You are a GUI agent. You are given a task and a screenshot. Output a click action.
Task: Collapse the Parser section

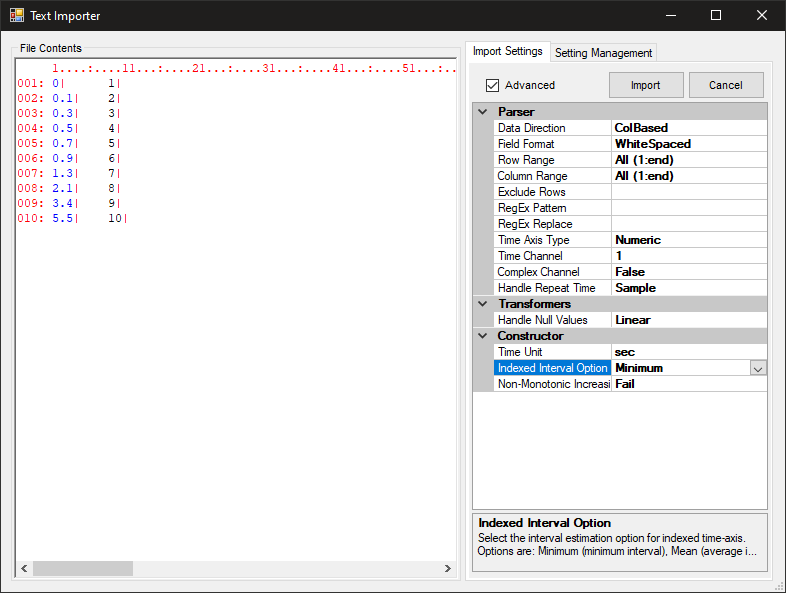(483, 112)
